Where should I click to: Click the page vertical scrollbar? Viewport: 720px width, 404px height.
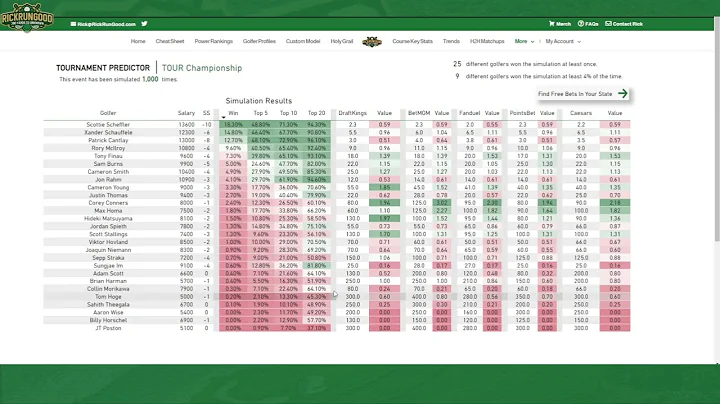pyautogui.click(x=717, y=129)
